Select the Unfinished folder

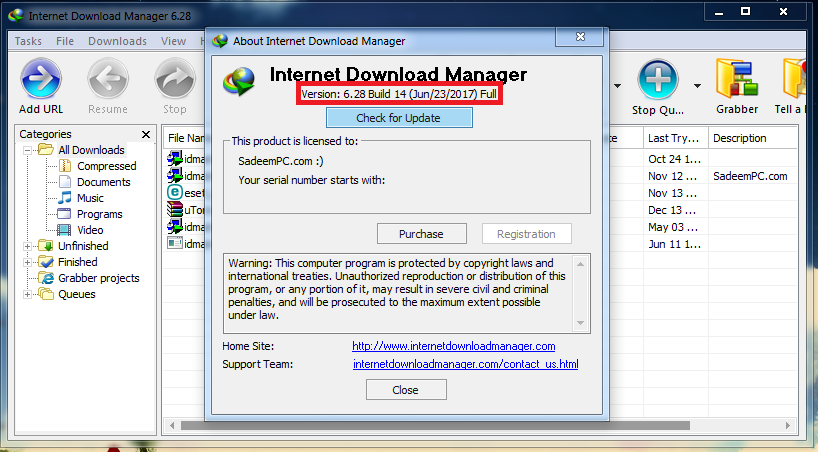(x=82, y=246)
